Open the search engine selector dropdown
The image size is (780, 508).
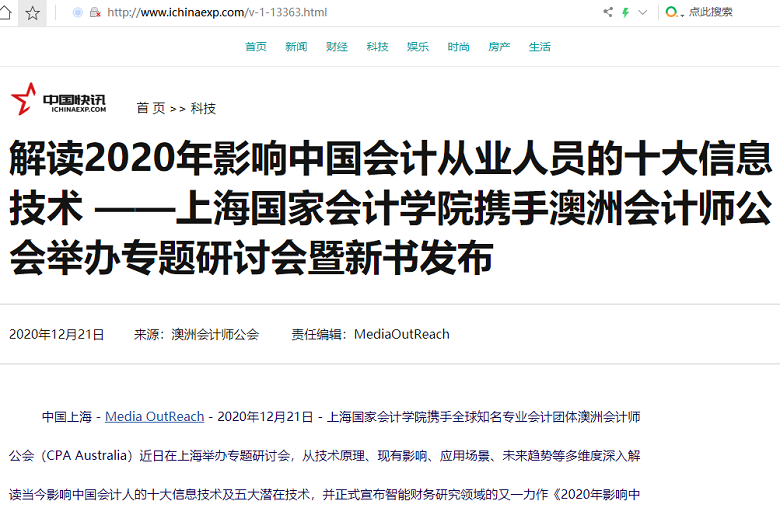675,12
